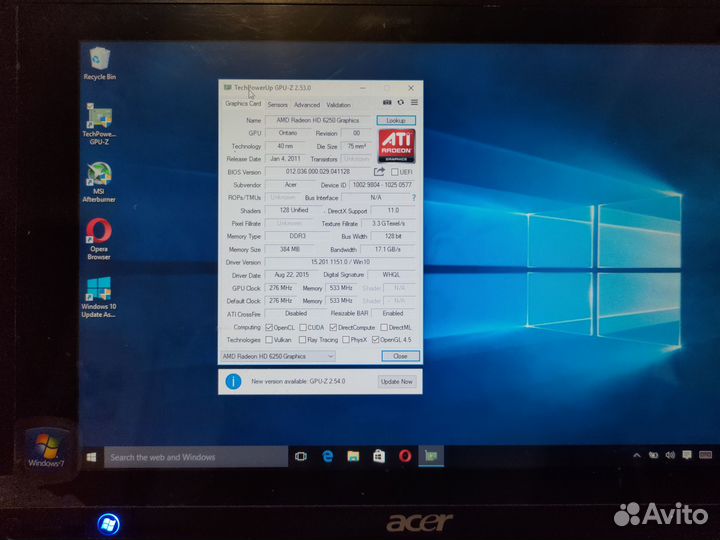Open the TechPowerUp GPU-Z desktop shortcut

(x=99, y=124)
